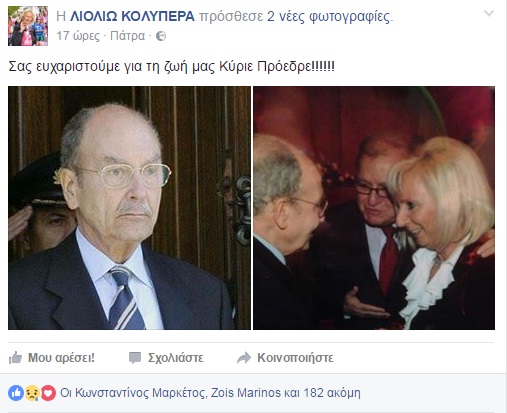Click the share arrow icon
This screenshot has height=413, width=507.
pyautogui.click(x=244, y=358)
